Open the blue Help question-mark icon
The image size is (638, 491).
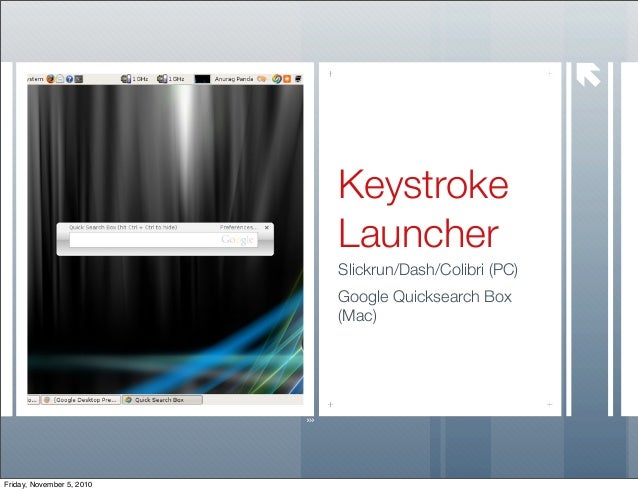pos(70,79)
